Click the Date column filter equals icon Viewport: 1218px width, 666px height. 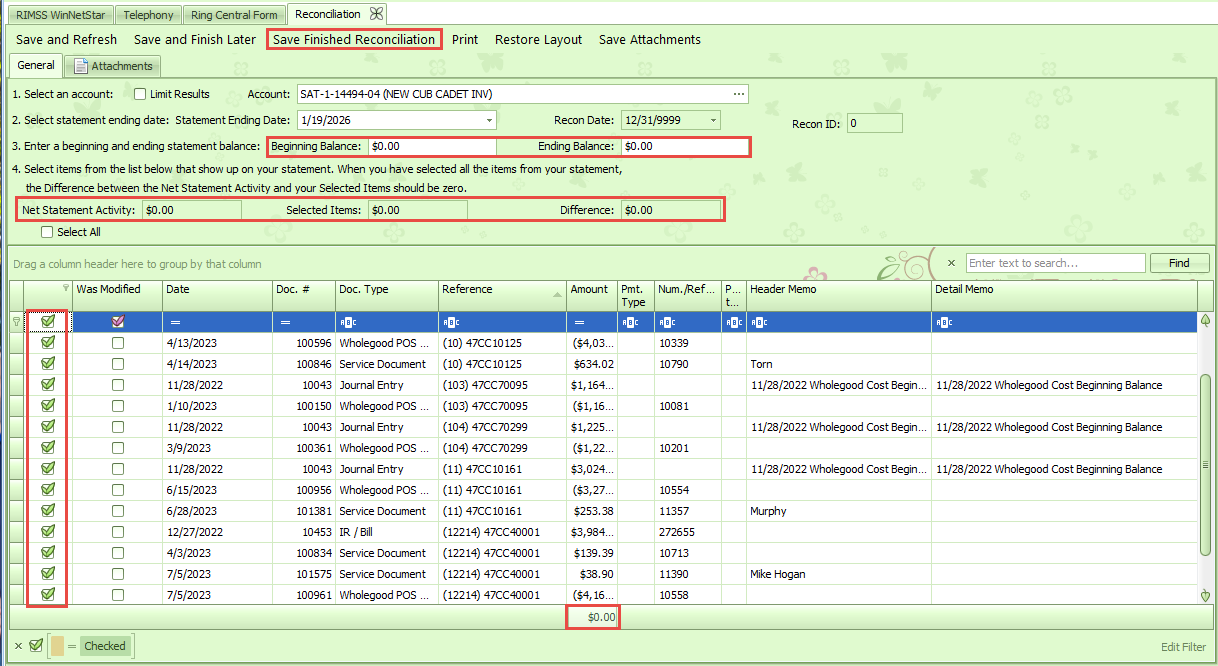click(x=175, y=322)
